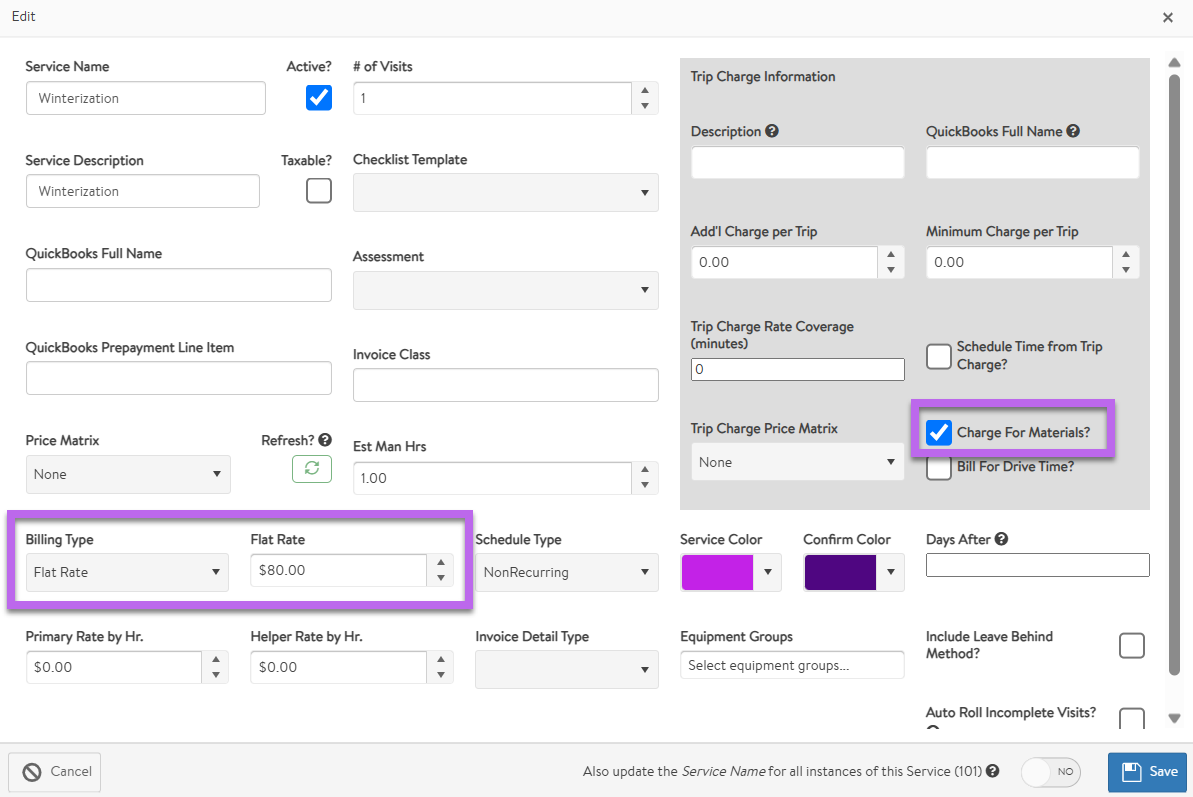Decrease Flat Rate using the down arrow
The width and height of the screenshot is (1193, 797).
[x=440, y=579]
